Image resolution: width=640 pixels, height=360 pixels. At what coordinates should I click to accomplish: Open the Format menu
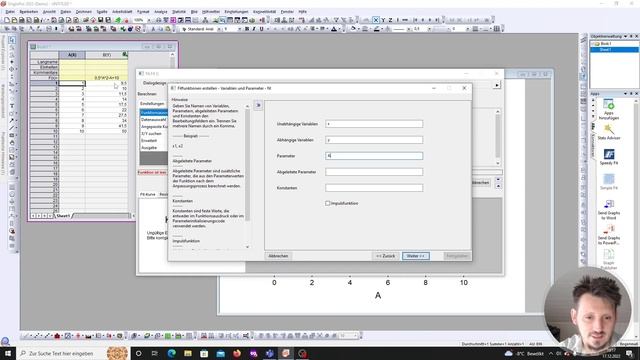pos(143,12)
